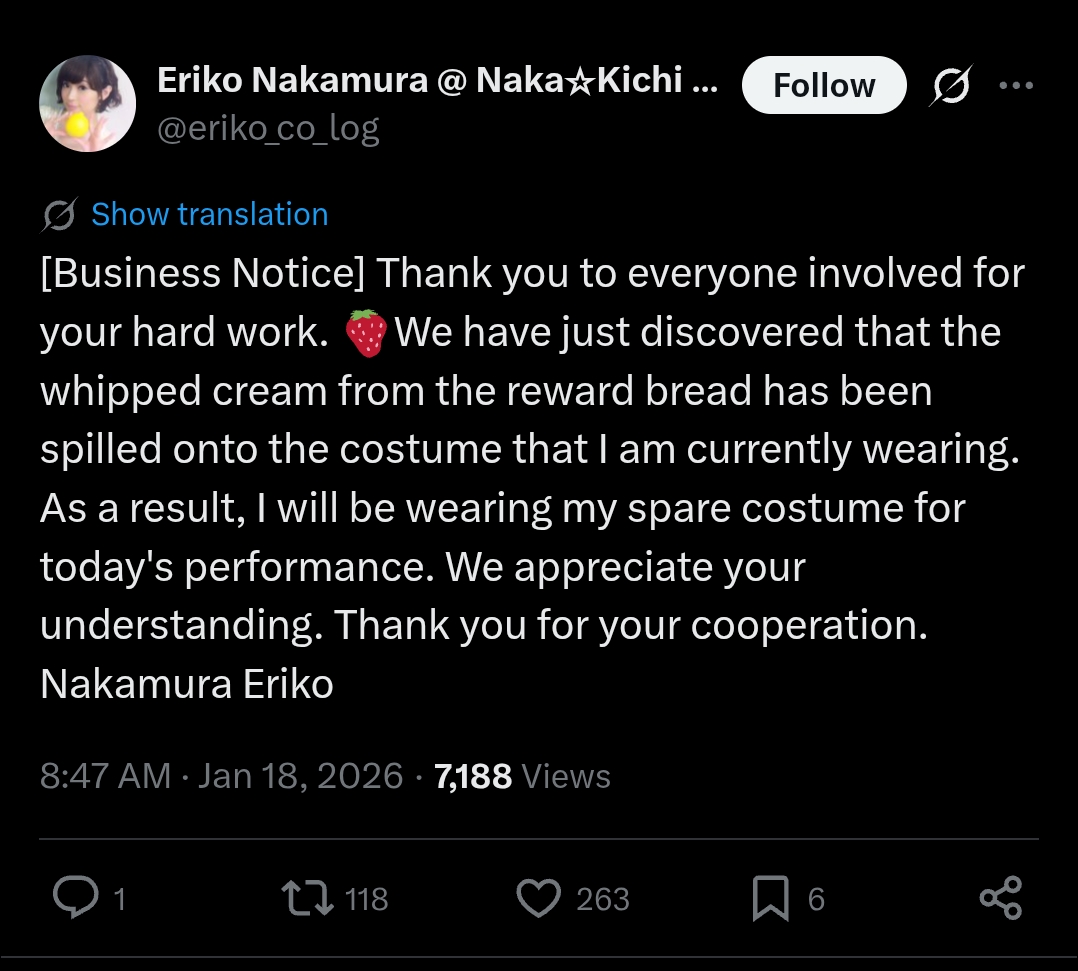Screen dimensions: 1078x971
Task: Open Eriko Nakamura's profile avatar
Action: point(87,104)
